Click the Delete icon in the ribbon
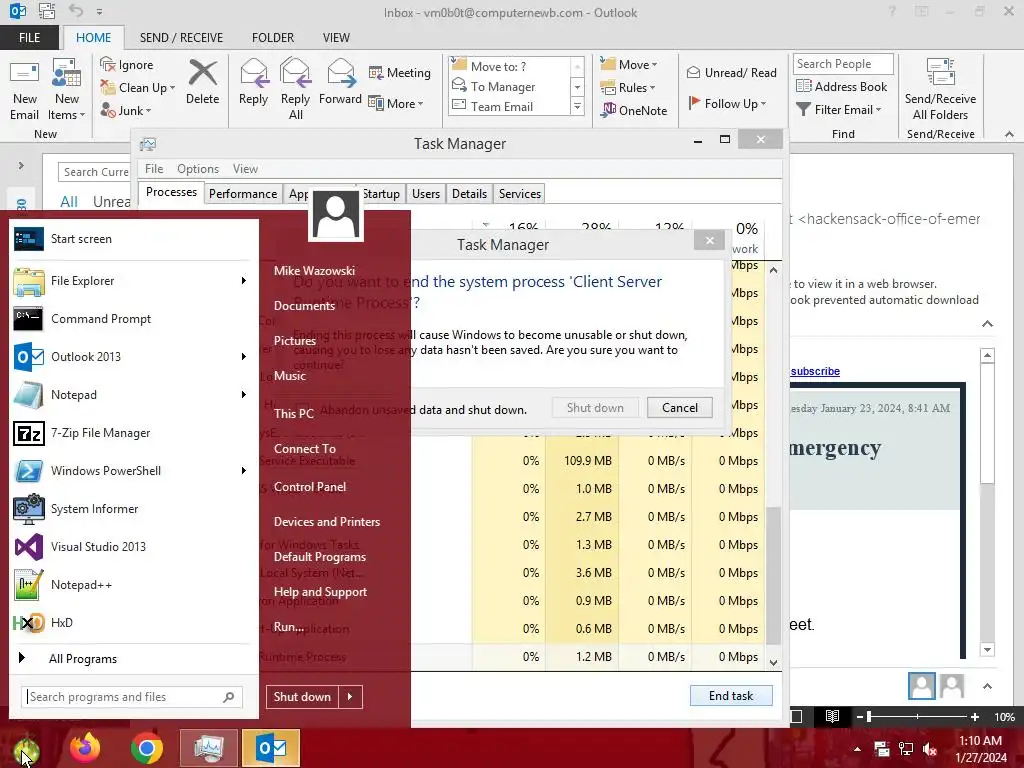 pos(202,82)
